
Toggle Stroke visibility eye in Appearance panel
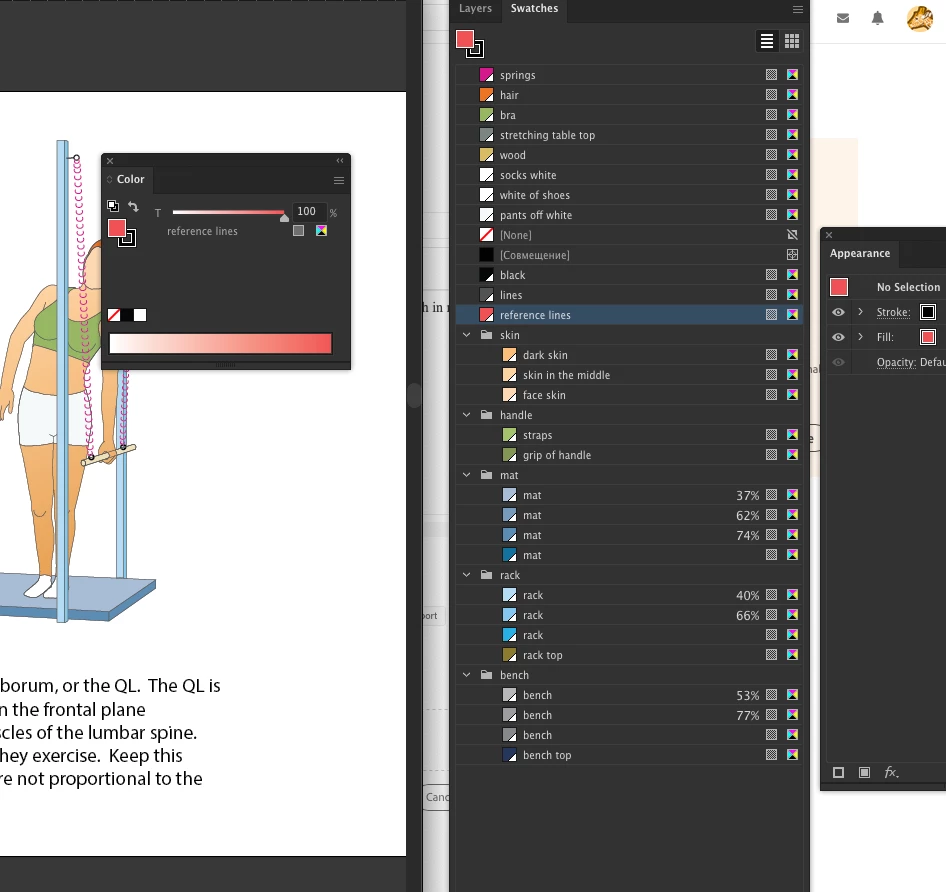tap(839, 312)
